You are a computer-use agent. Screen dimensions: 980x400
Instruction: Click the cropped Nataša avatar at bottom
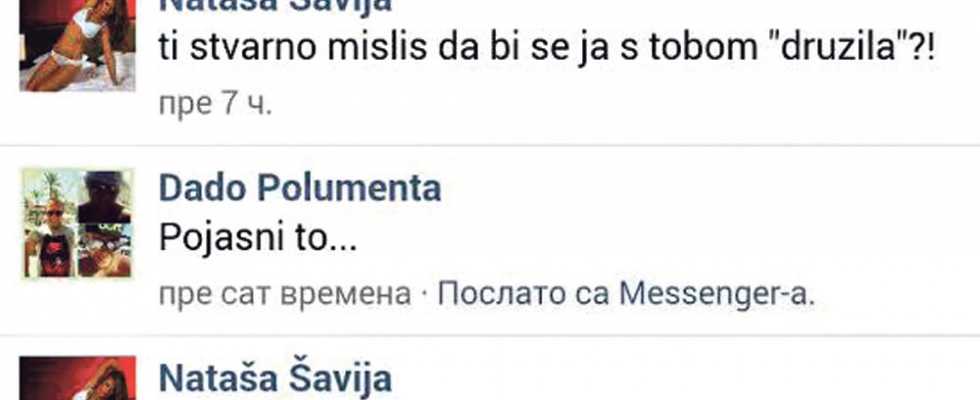point(78,378)
